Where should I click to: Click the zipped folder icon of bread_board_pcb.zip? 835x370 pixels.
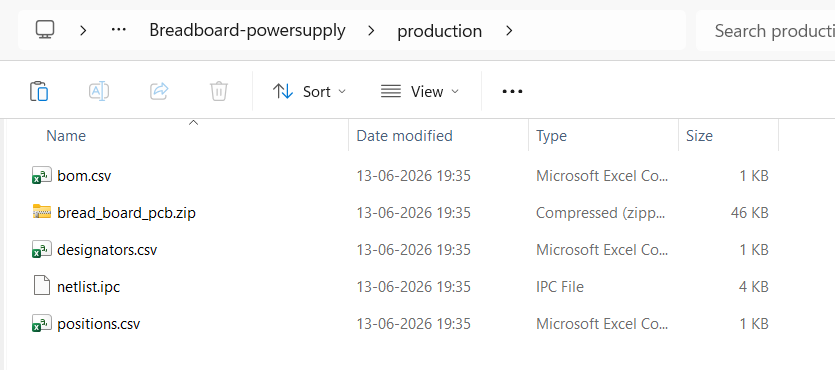click(42, 211)
